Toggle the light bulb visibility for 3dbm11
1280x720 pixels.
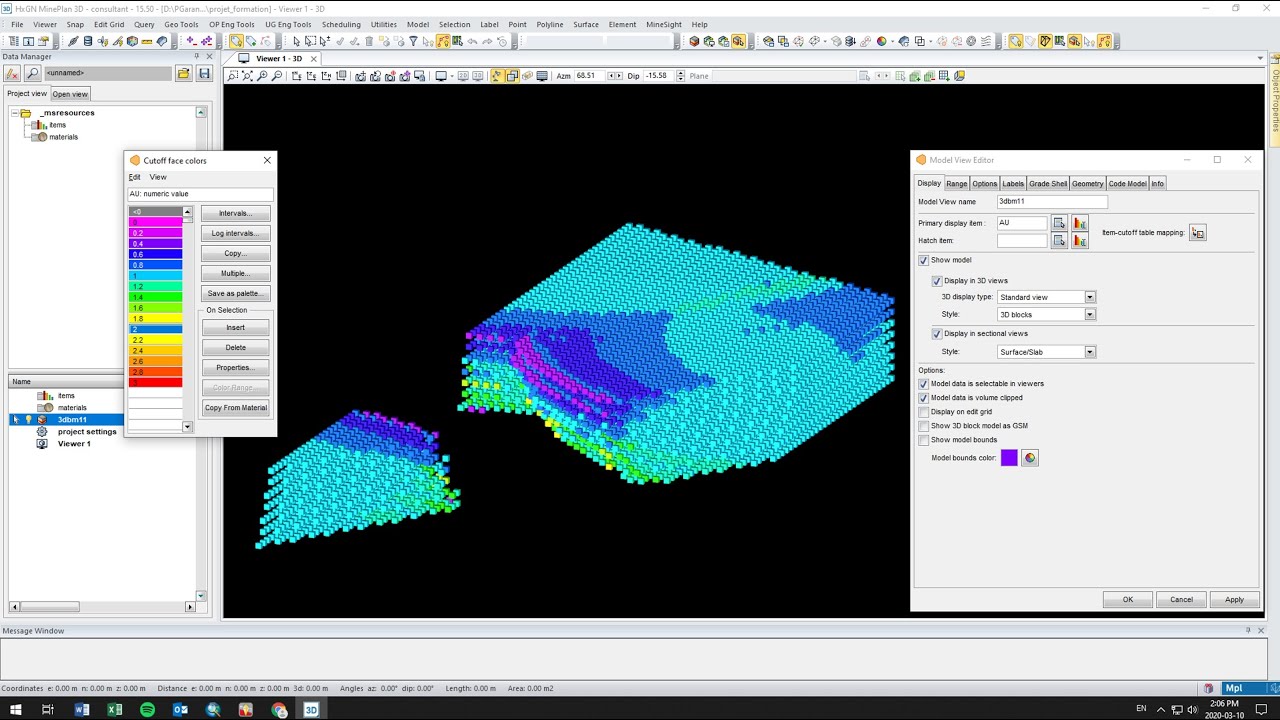click(28, 420)
